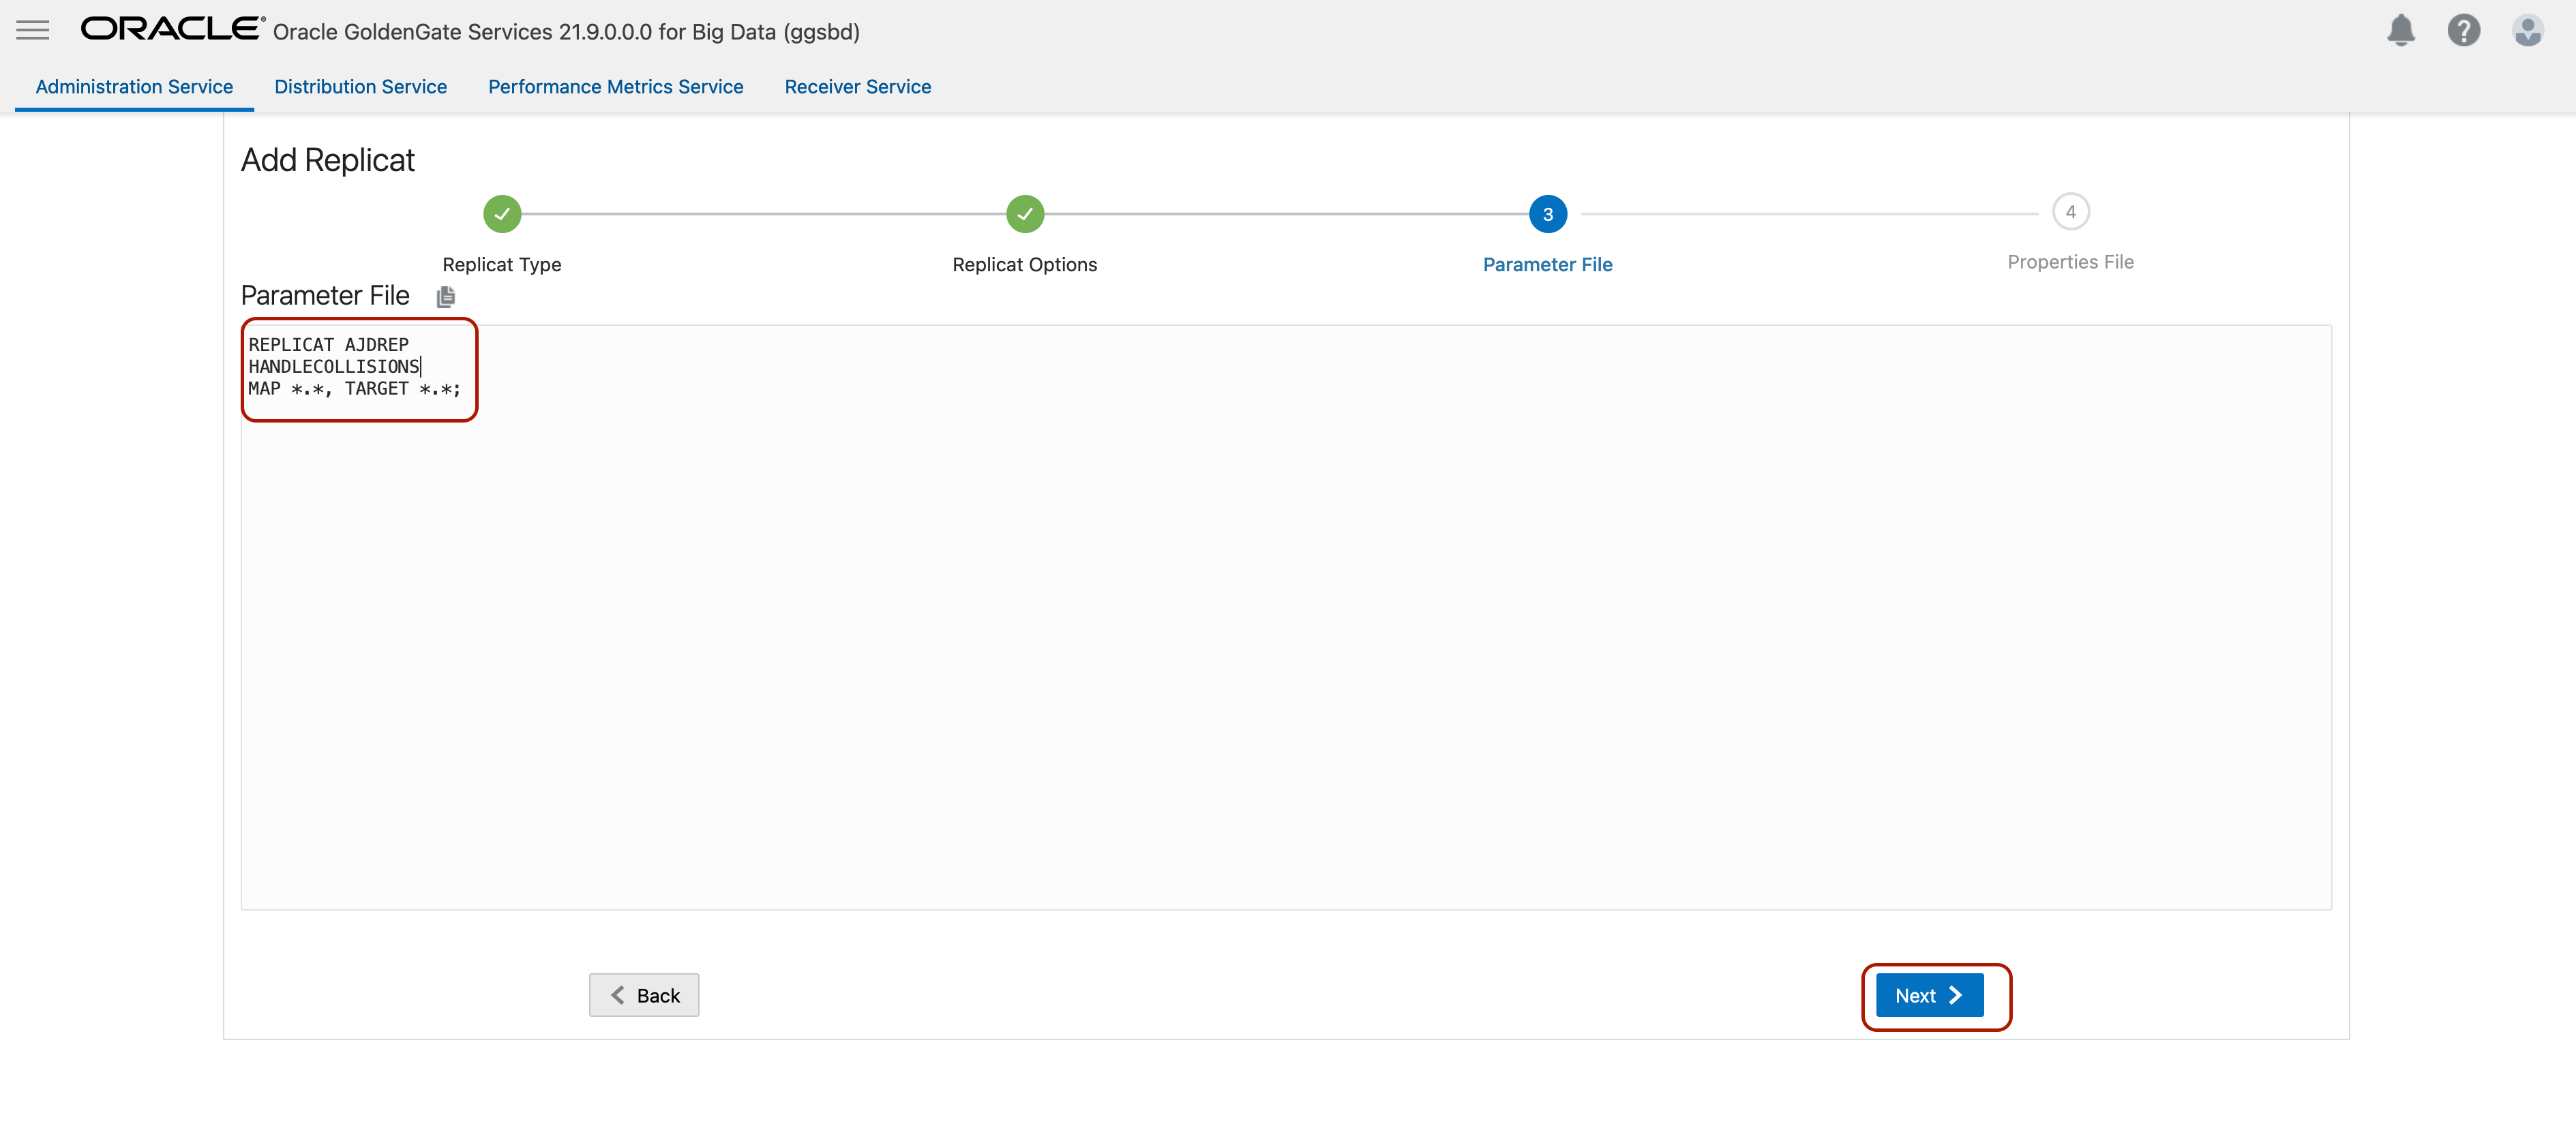Open the help question mark icon
Viewport: 2576px width, 1130px height.
2463,31
